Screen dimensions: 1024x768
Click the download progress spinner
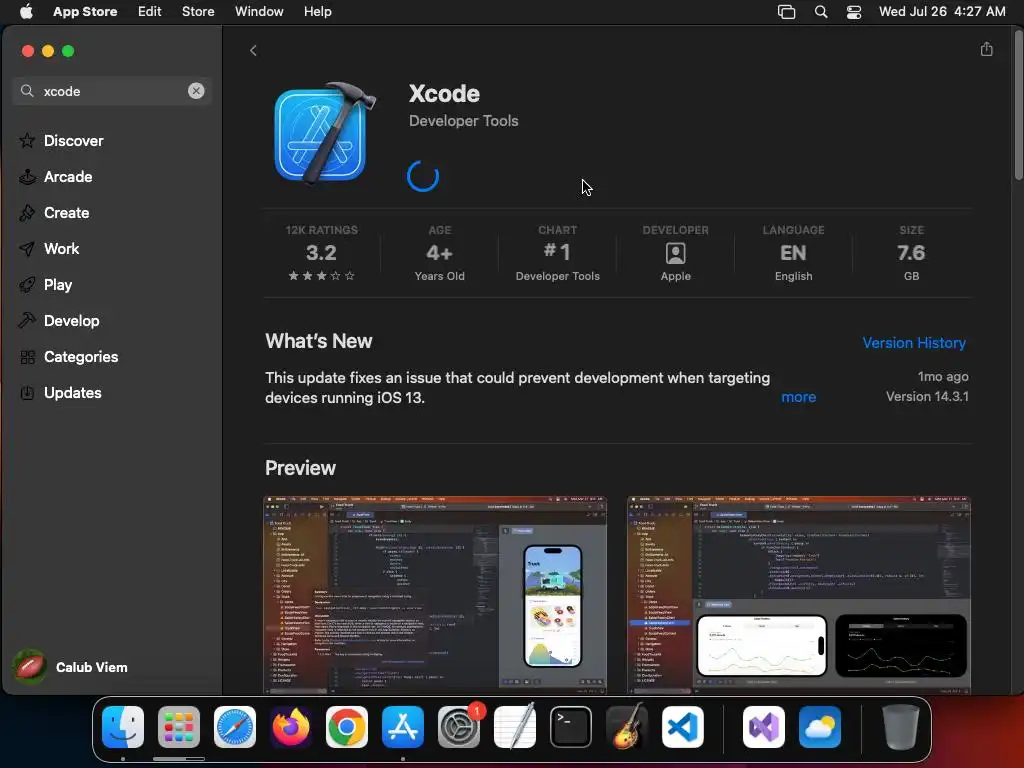pyautogui.click(x=423, y=176)
